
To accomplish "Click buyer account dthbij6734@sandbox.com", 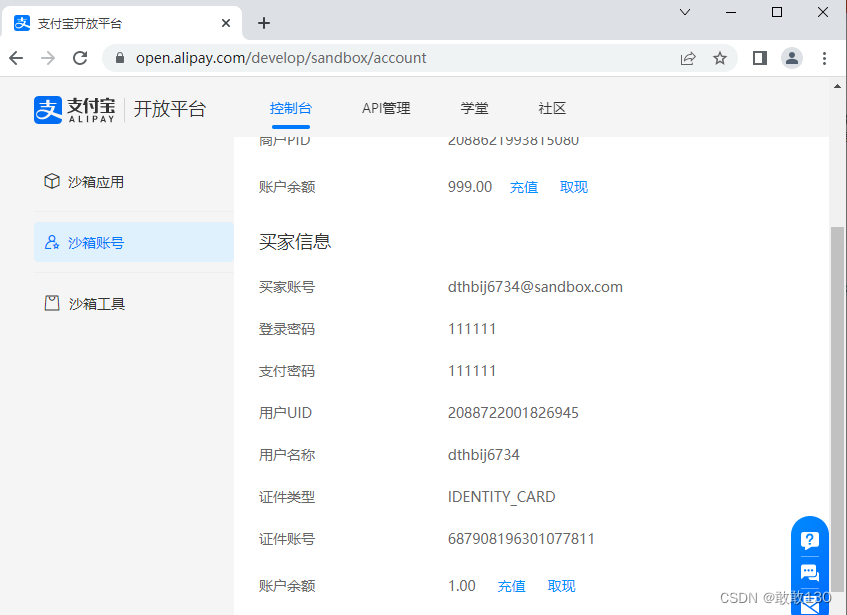I will 535,287.
